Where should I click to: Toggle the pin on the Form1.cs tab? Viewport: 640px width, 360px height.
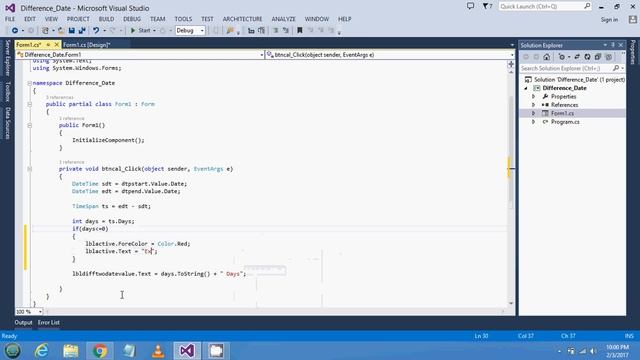[x=48, y=44]
